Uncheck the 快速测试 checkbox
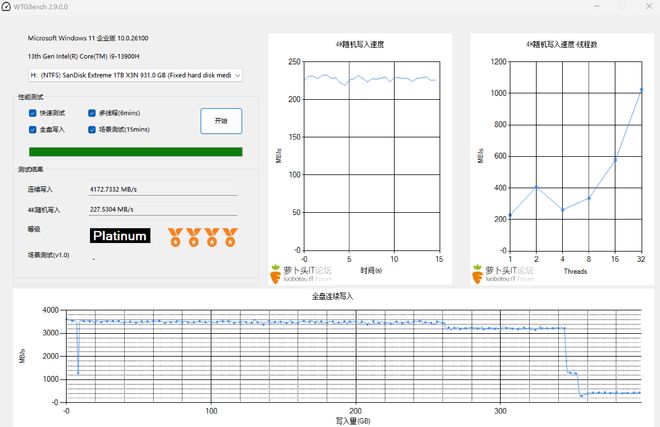The height and width of the screenshot is (427, 660). pos(33,113)
